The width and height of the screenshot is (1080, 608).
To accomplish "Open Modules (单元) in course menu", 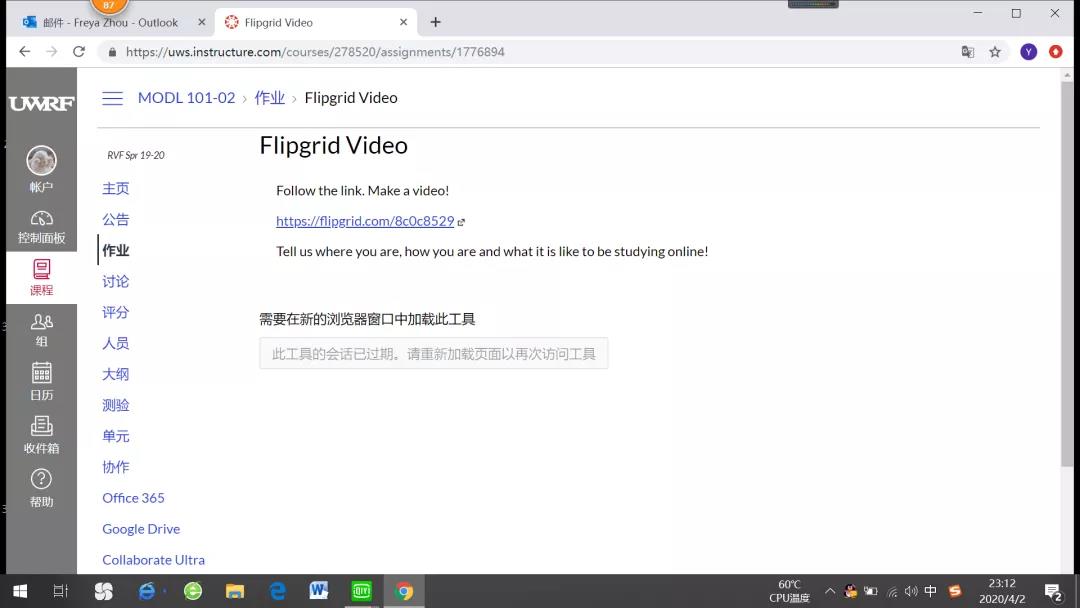I will (x=116, y=436).
